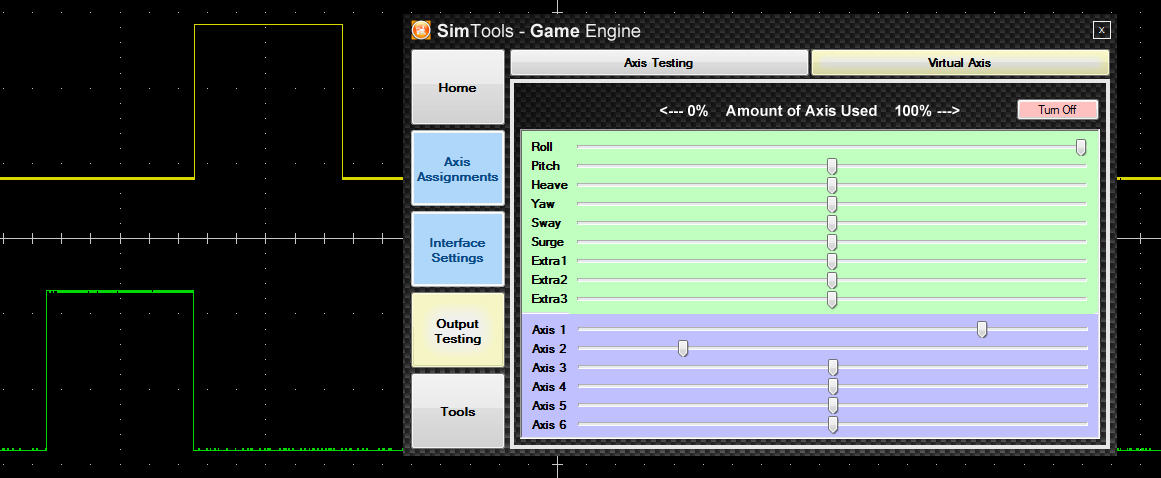Go to Output Testing section
The width and height of the screenshot is (1161, 478).
[x=458, y=331]
